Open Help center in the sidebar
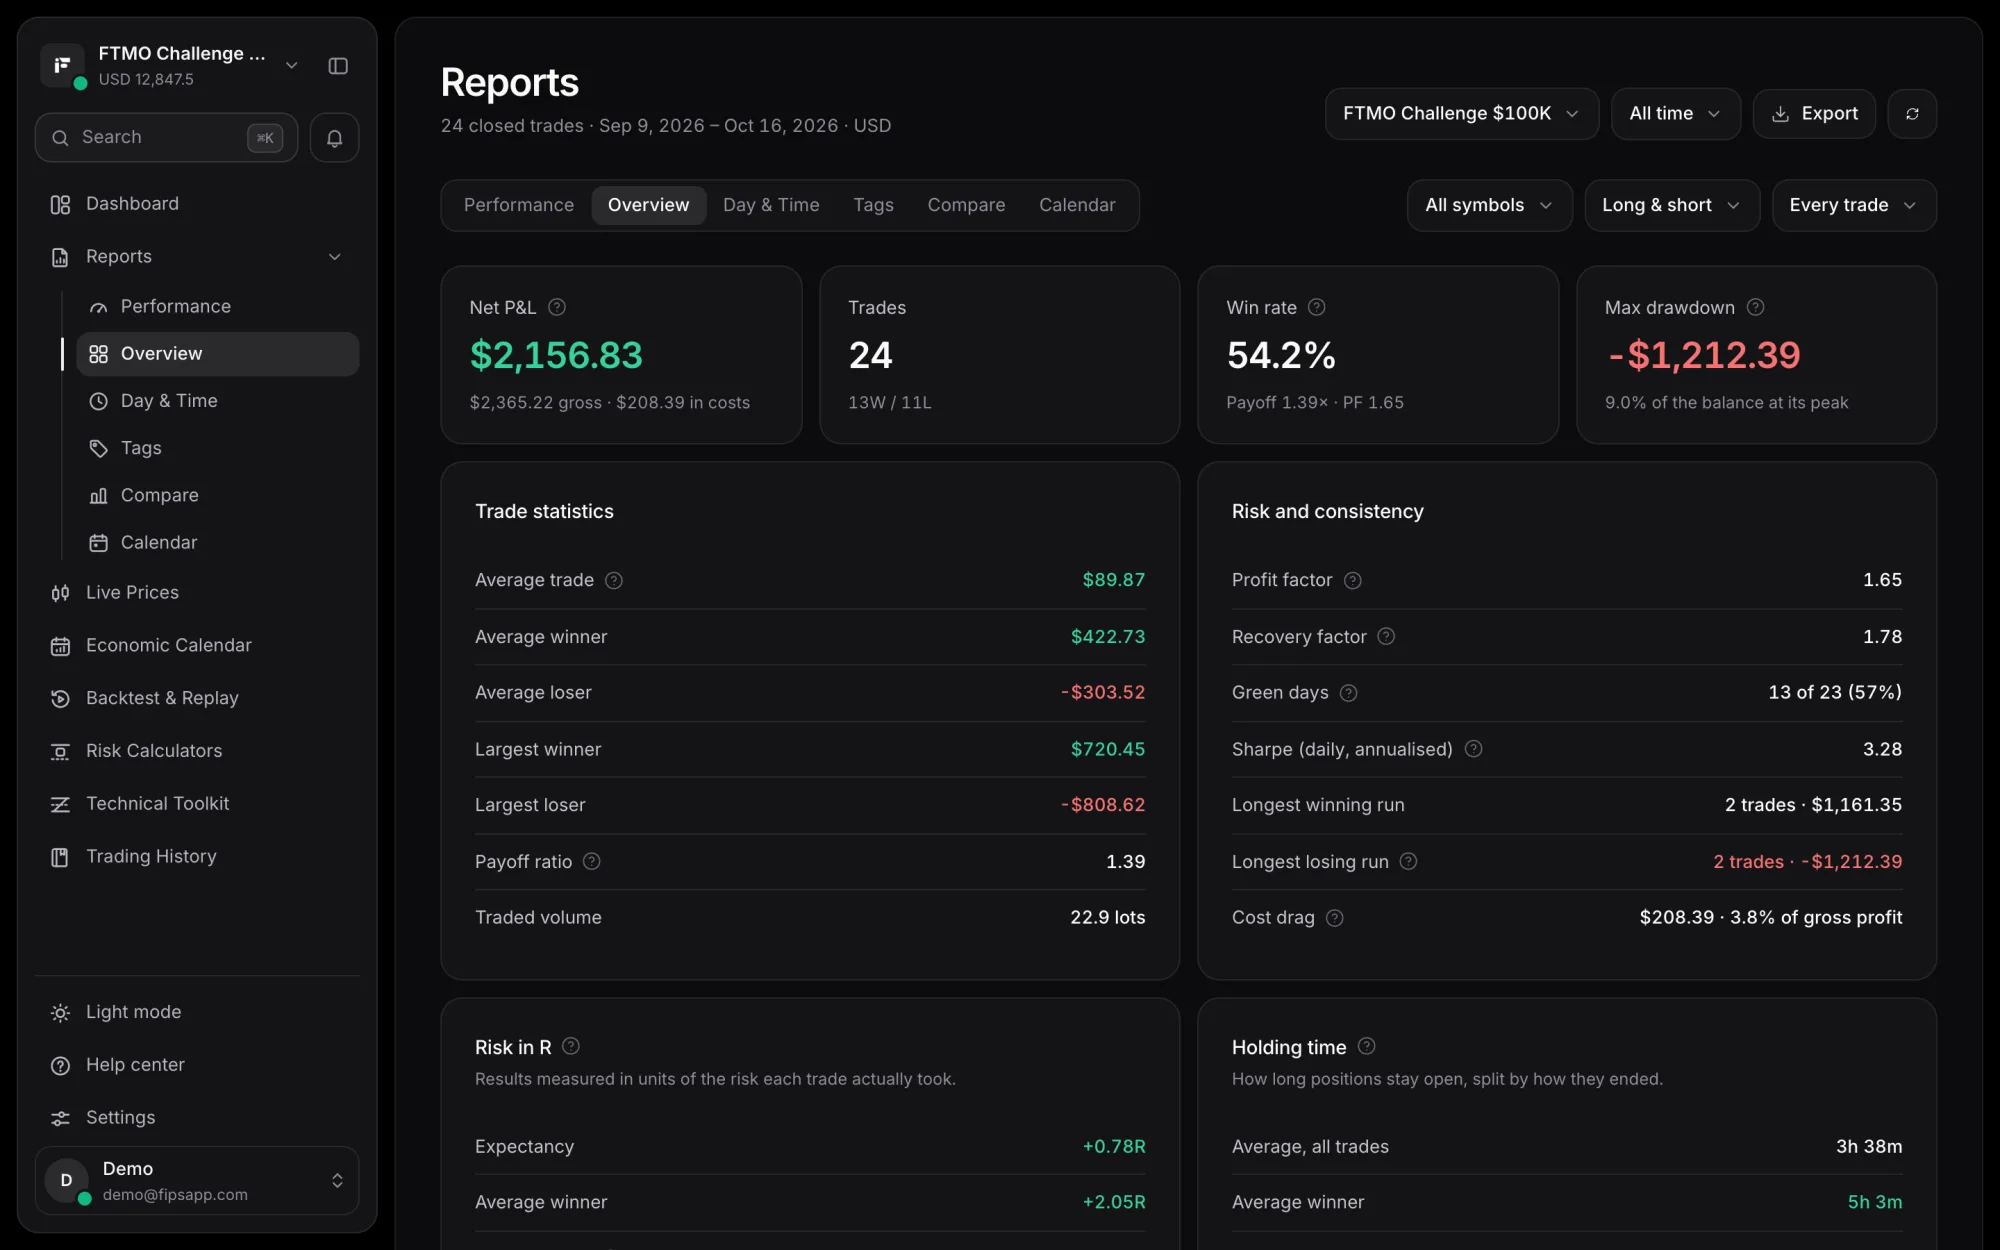Viewport: 2000px width, 1250px height. (x=197, y=1065)
